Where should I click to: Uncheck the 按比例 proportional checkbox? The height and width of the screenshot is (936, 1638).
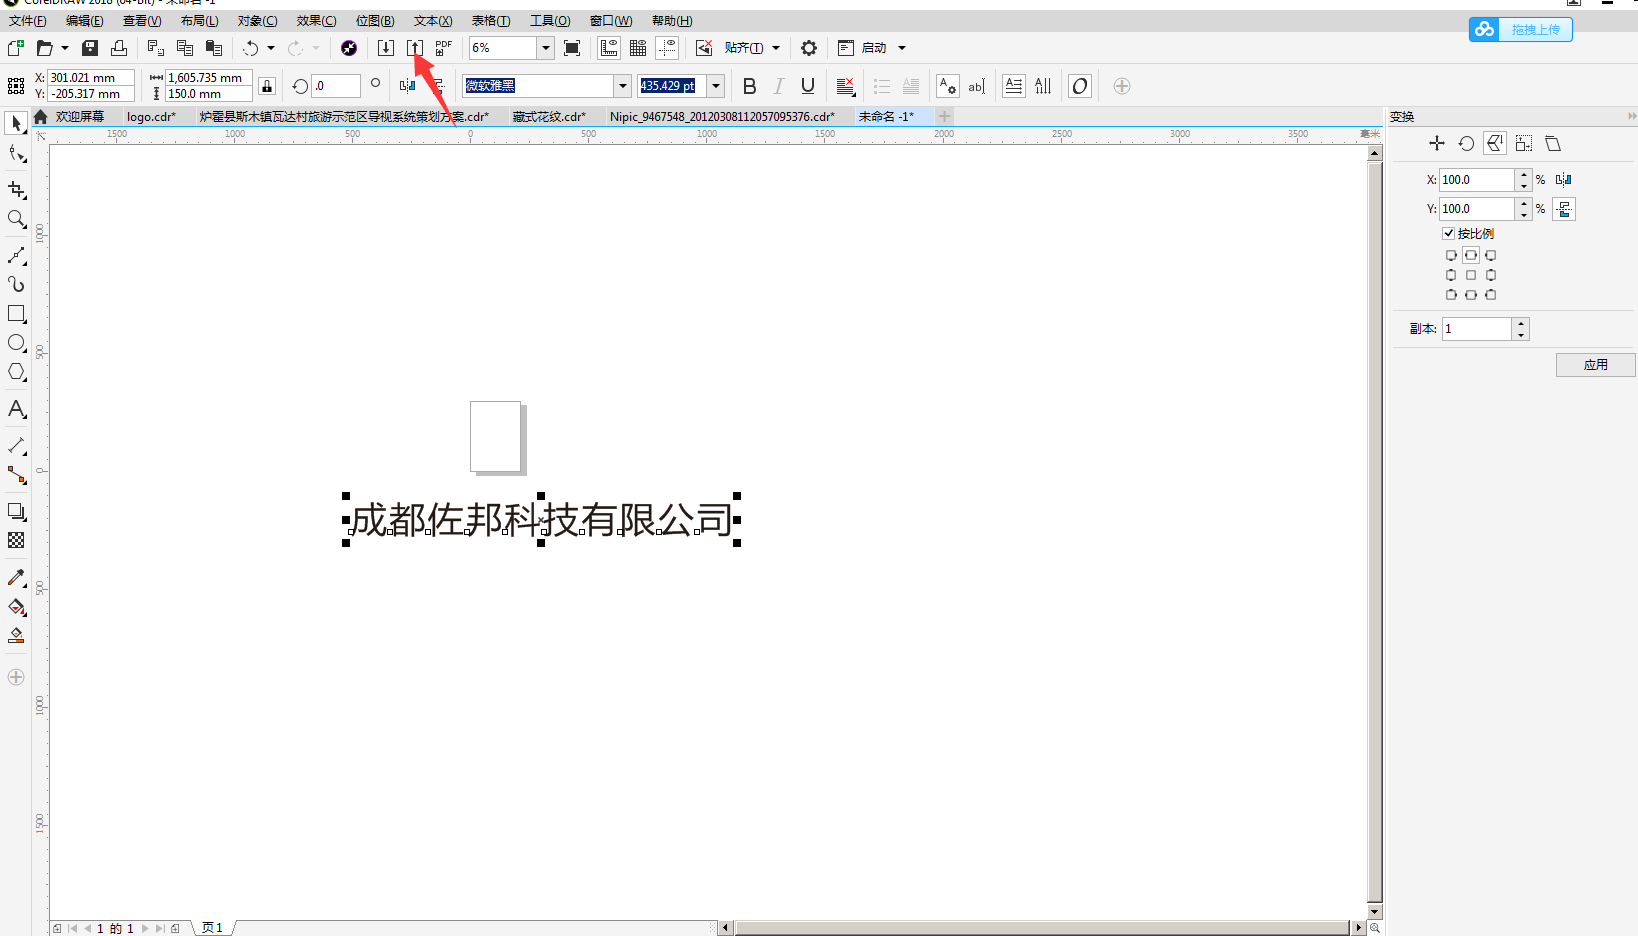click(x=1448, y=233)
